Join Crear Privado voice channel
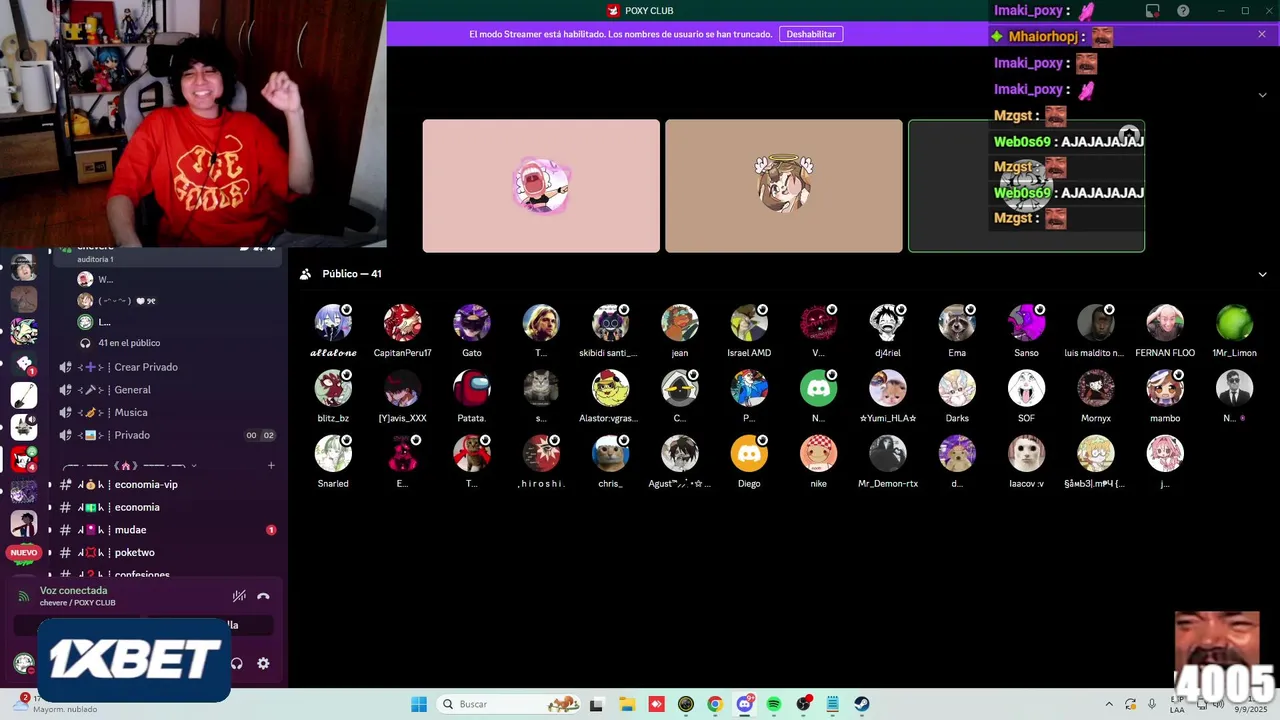 click(166, 367)
